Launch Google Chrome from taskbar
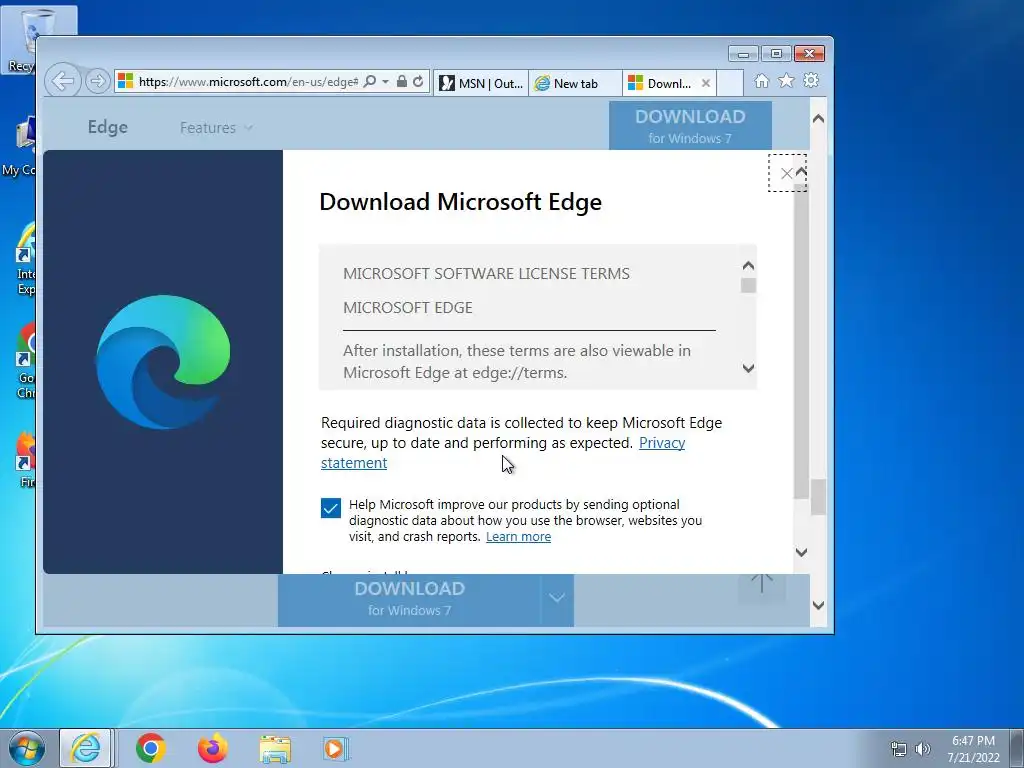 coord(151,748)
